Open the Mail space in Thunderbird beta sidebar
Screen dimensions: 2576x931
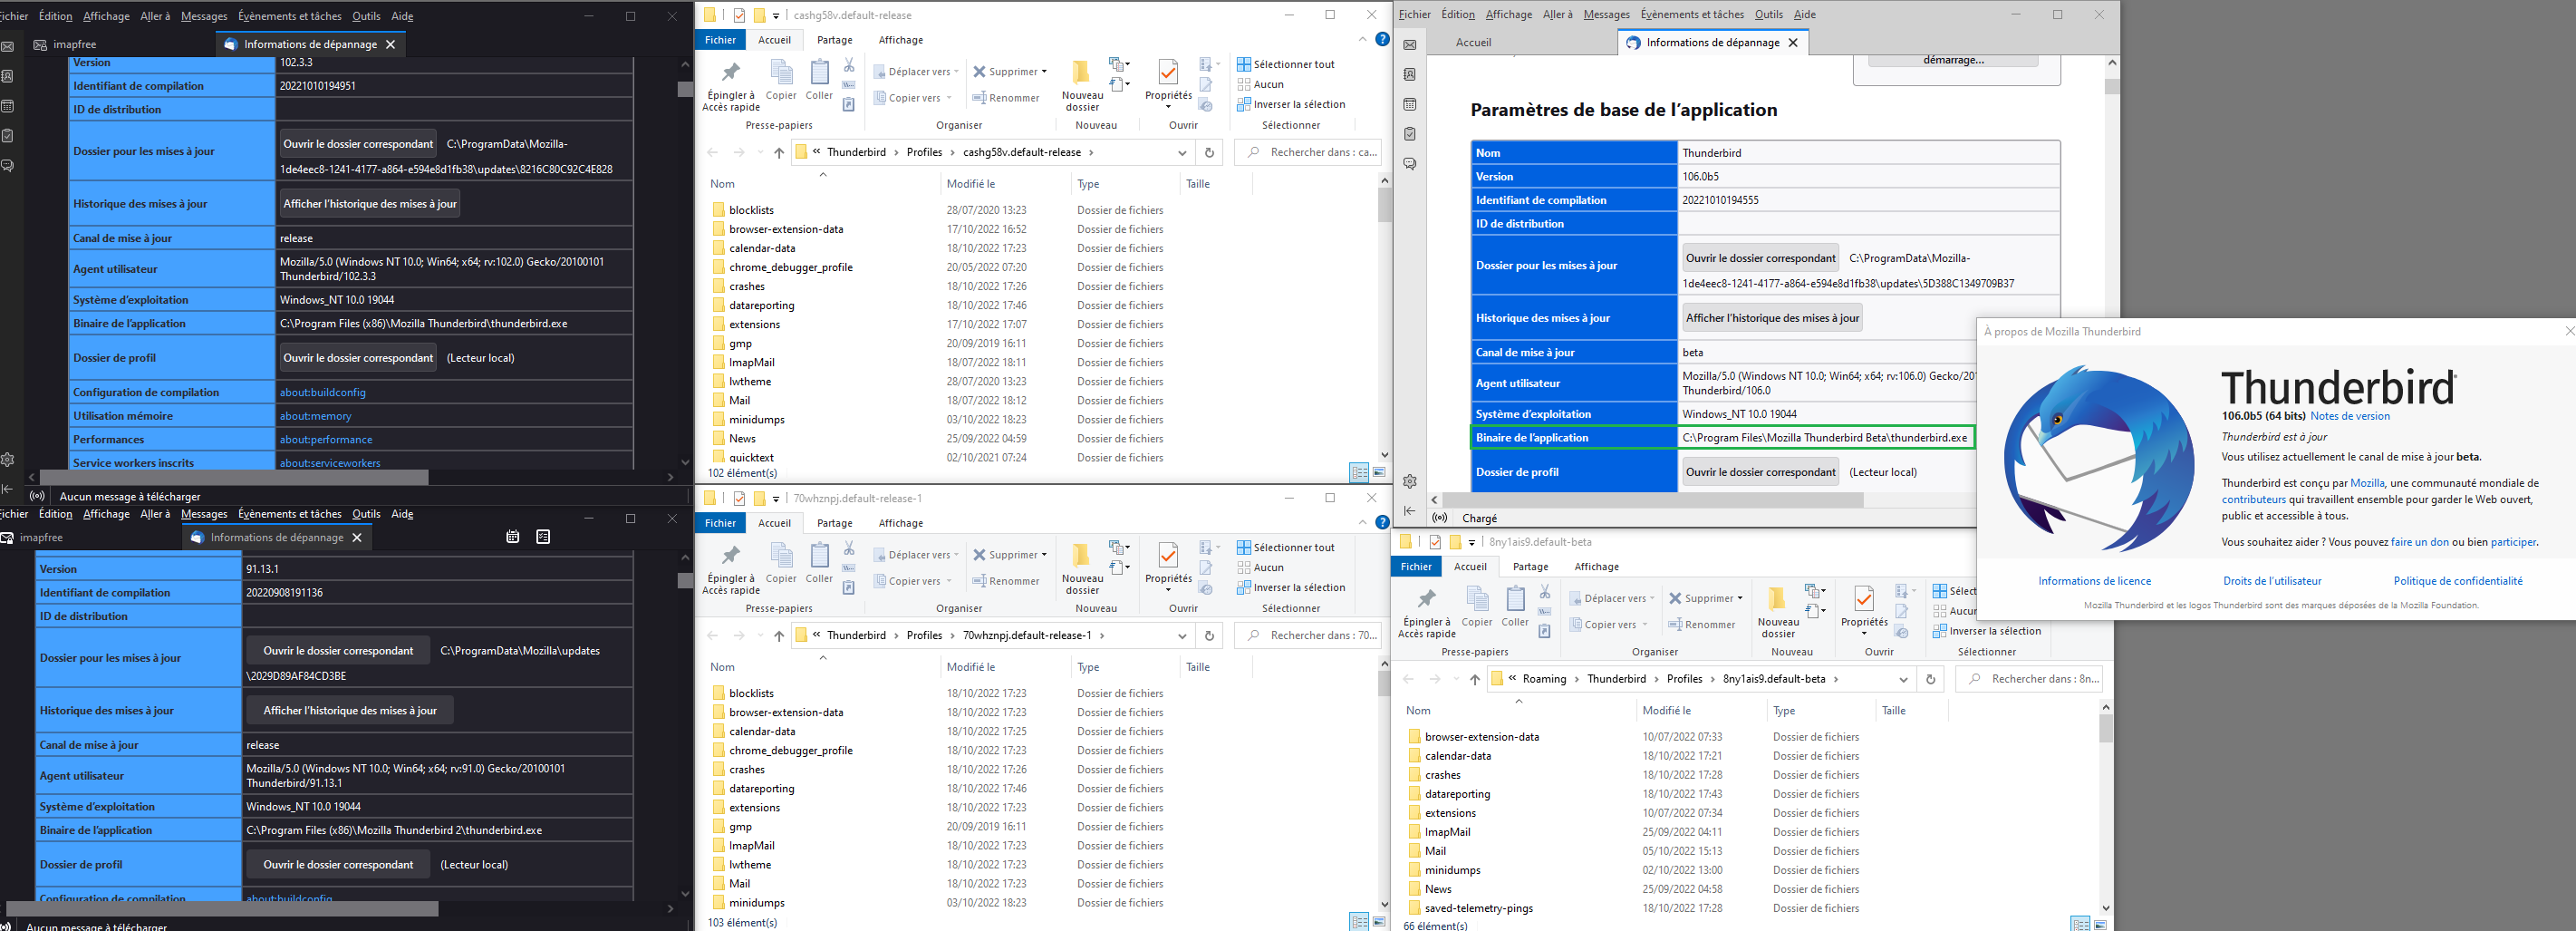tap(1410, 45)
